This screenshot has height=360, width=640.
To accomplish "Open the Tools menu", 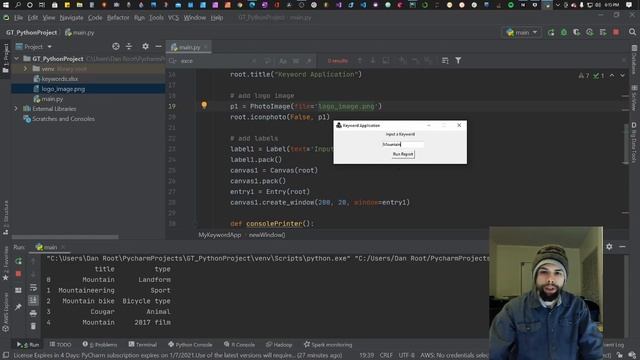I will [x=156, y=18].
